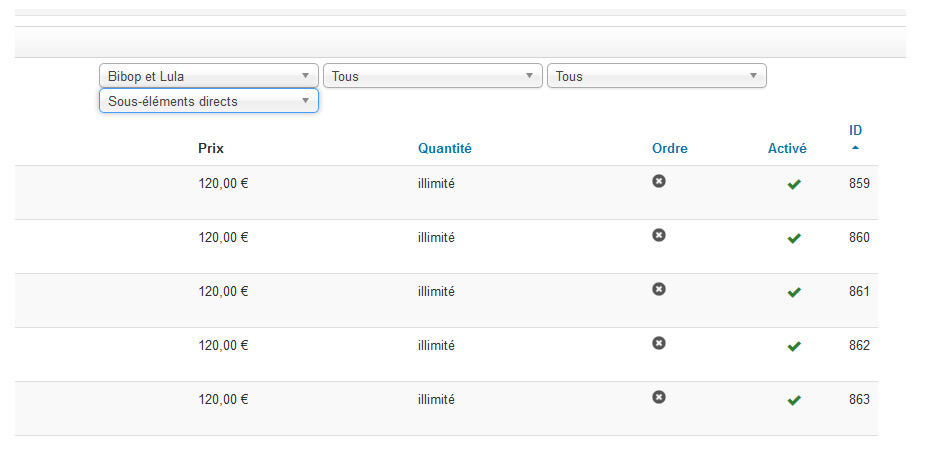Image resolution: width=946 pixels, height=454 pixels.
Task: Click the order X icon for ID 863
Action: pyautogui.click(x=659, y=397)
